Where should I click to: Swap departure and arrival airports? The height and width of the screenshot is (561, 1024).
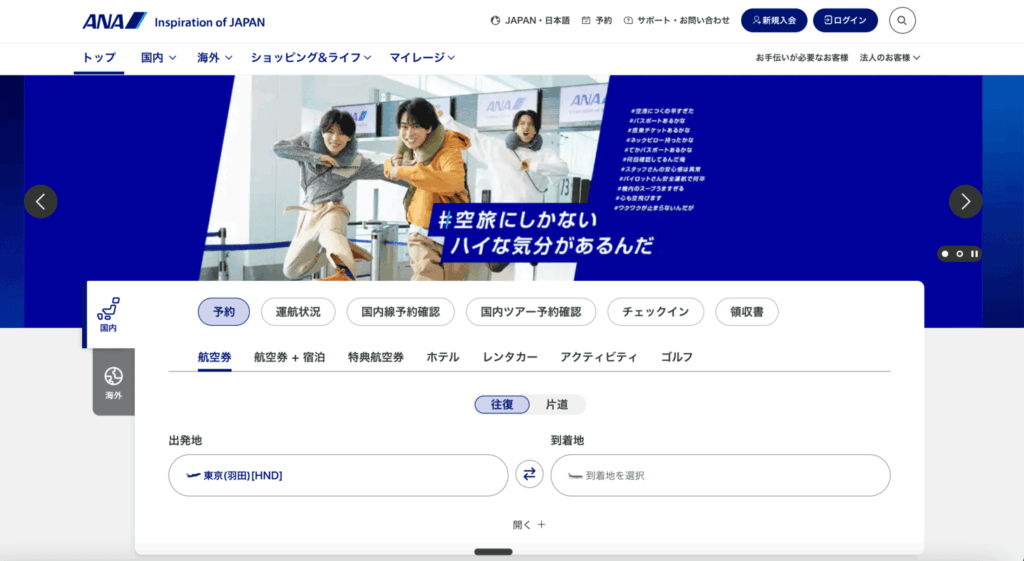[529, 473]
